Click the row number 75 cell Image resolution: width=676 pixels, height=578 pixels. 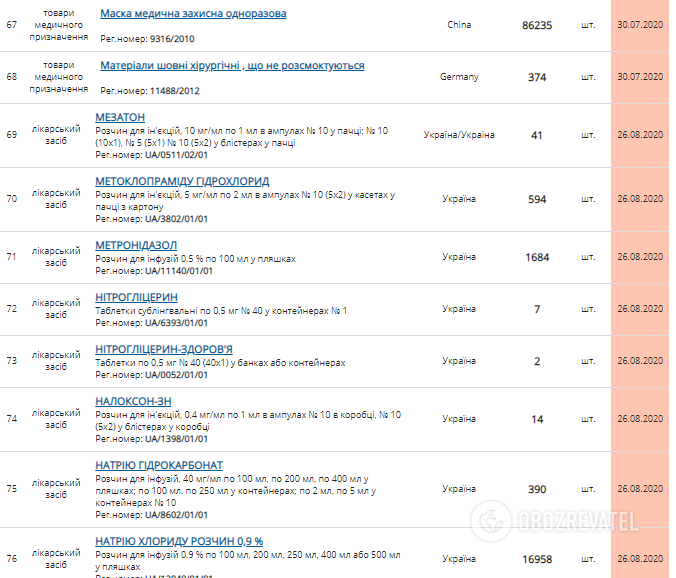12,489
